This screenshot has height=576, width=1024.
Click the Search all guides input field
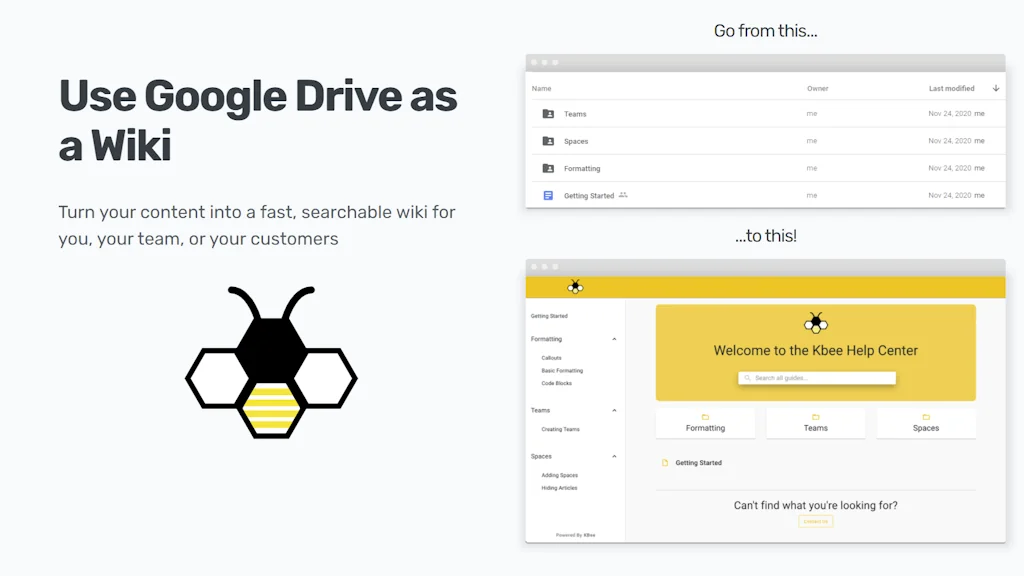click(816, 378)
